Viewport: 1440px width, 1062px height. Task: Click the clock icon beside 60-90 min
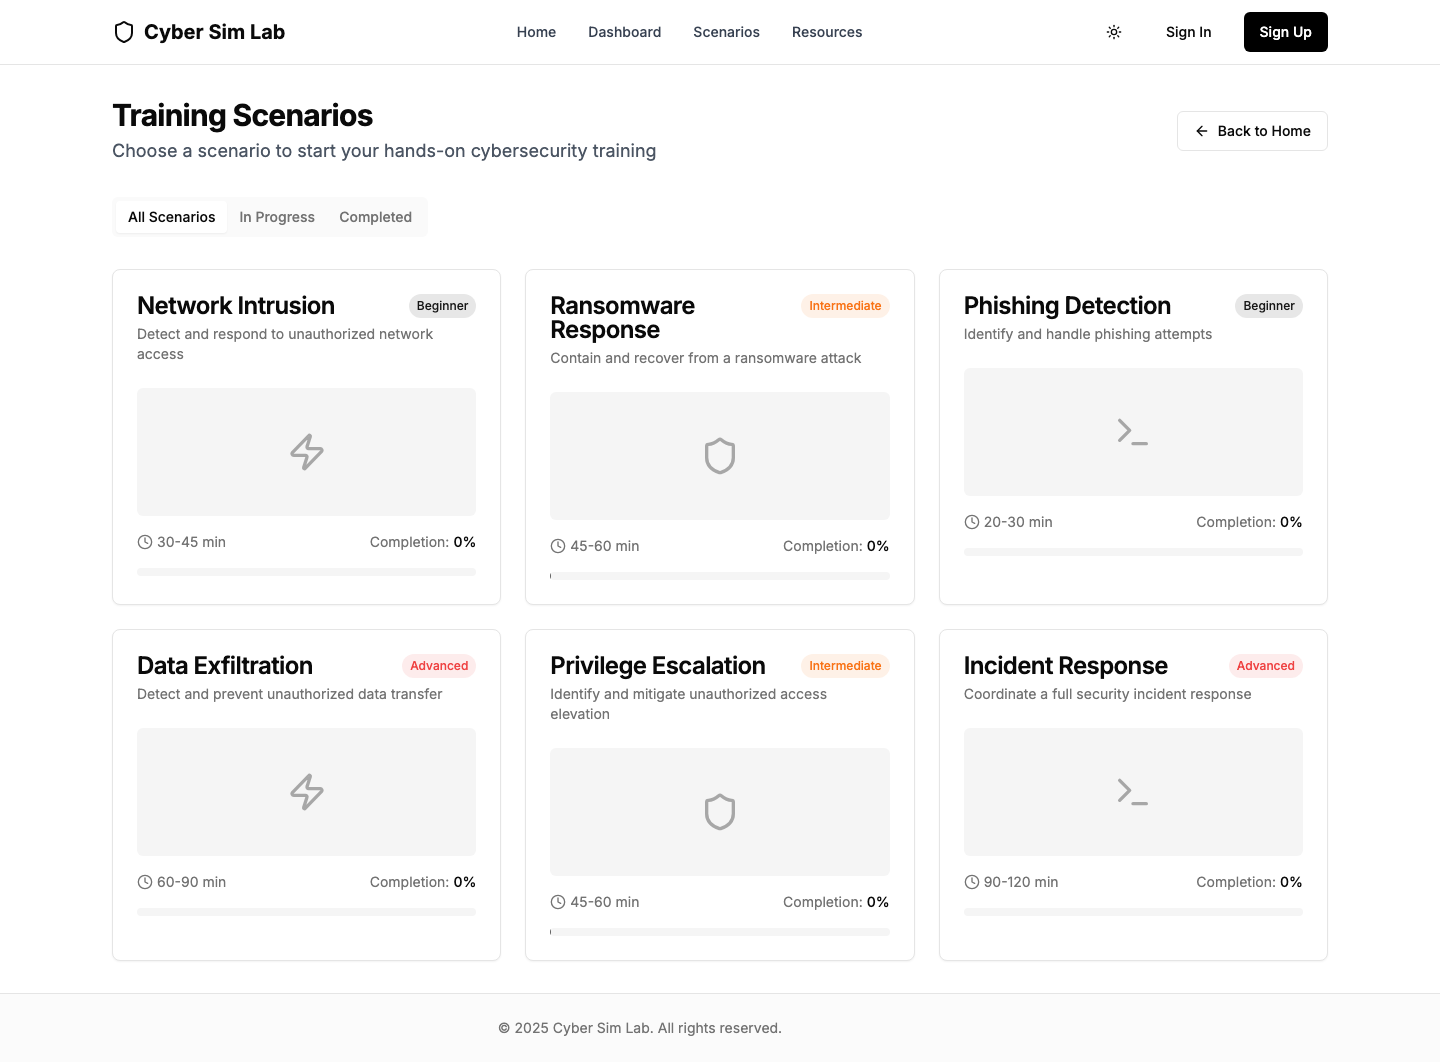(x=145, y=882)
